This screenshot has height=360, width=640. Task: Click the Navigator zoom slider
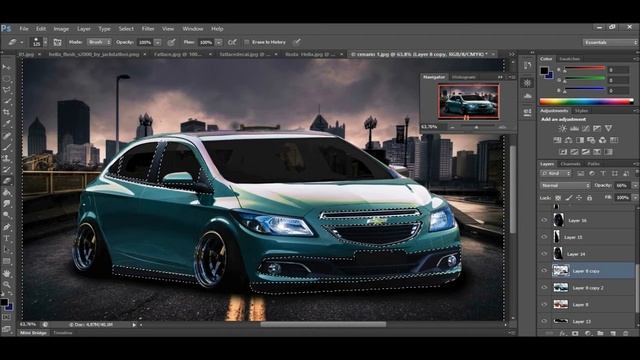click(476, 127)
